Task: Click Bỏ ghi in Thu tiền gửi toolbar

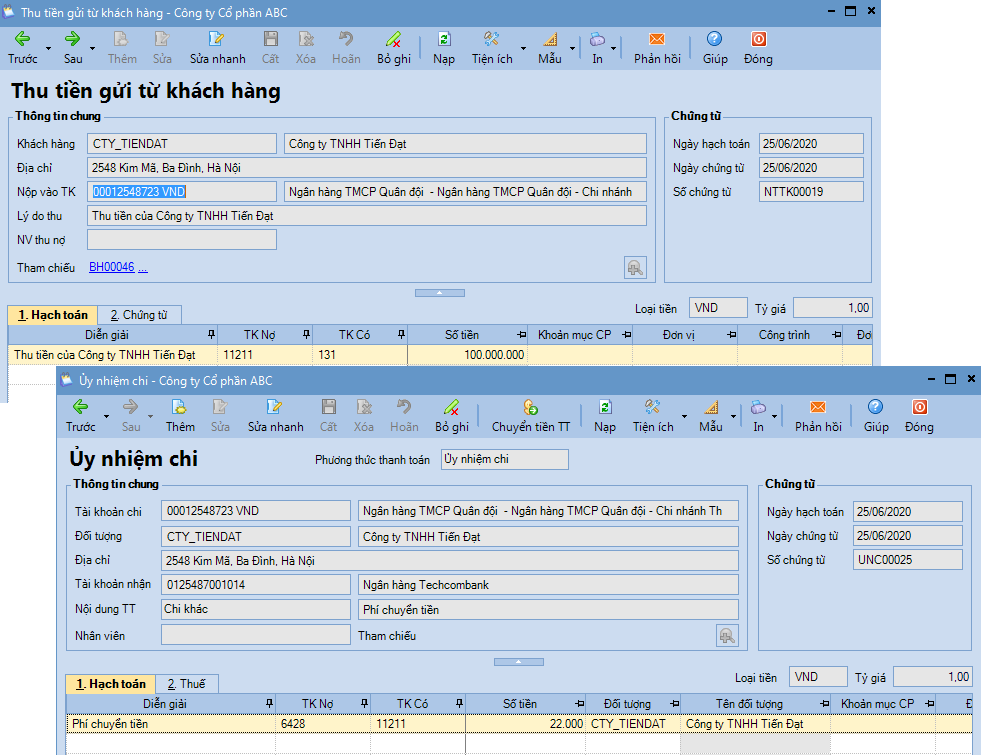Action: click(x=393, y=48)
